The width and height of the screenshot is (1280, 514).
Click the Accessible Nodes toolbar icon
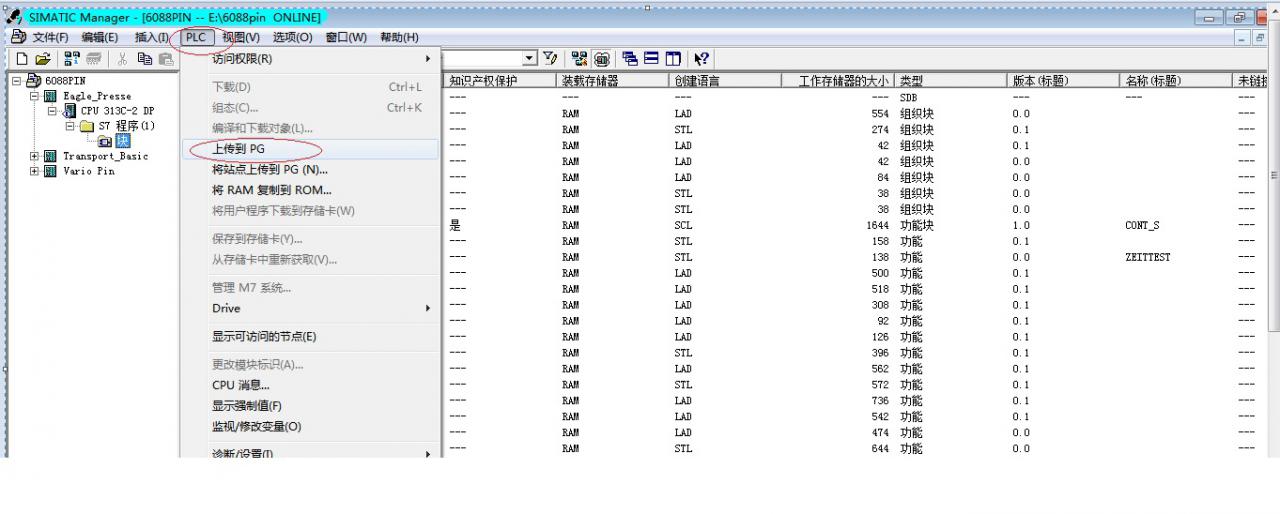72,59
